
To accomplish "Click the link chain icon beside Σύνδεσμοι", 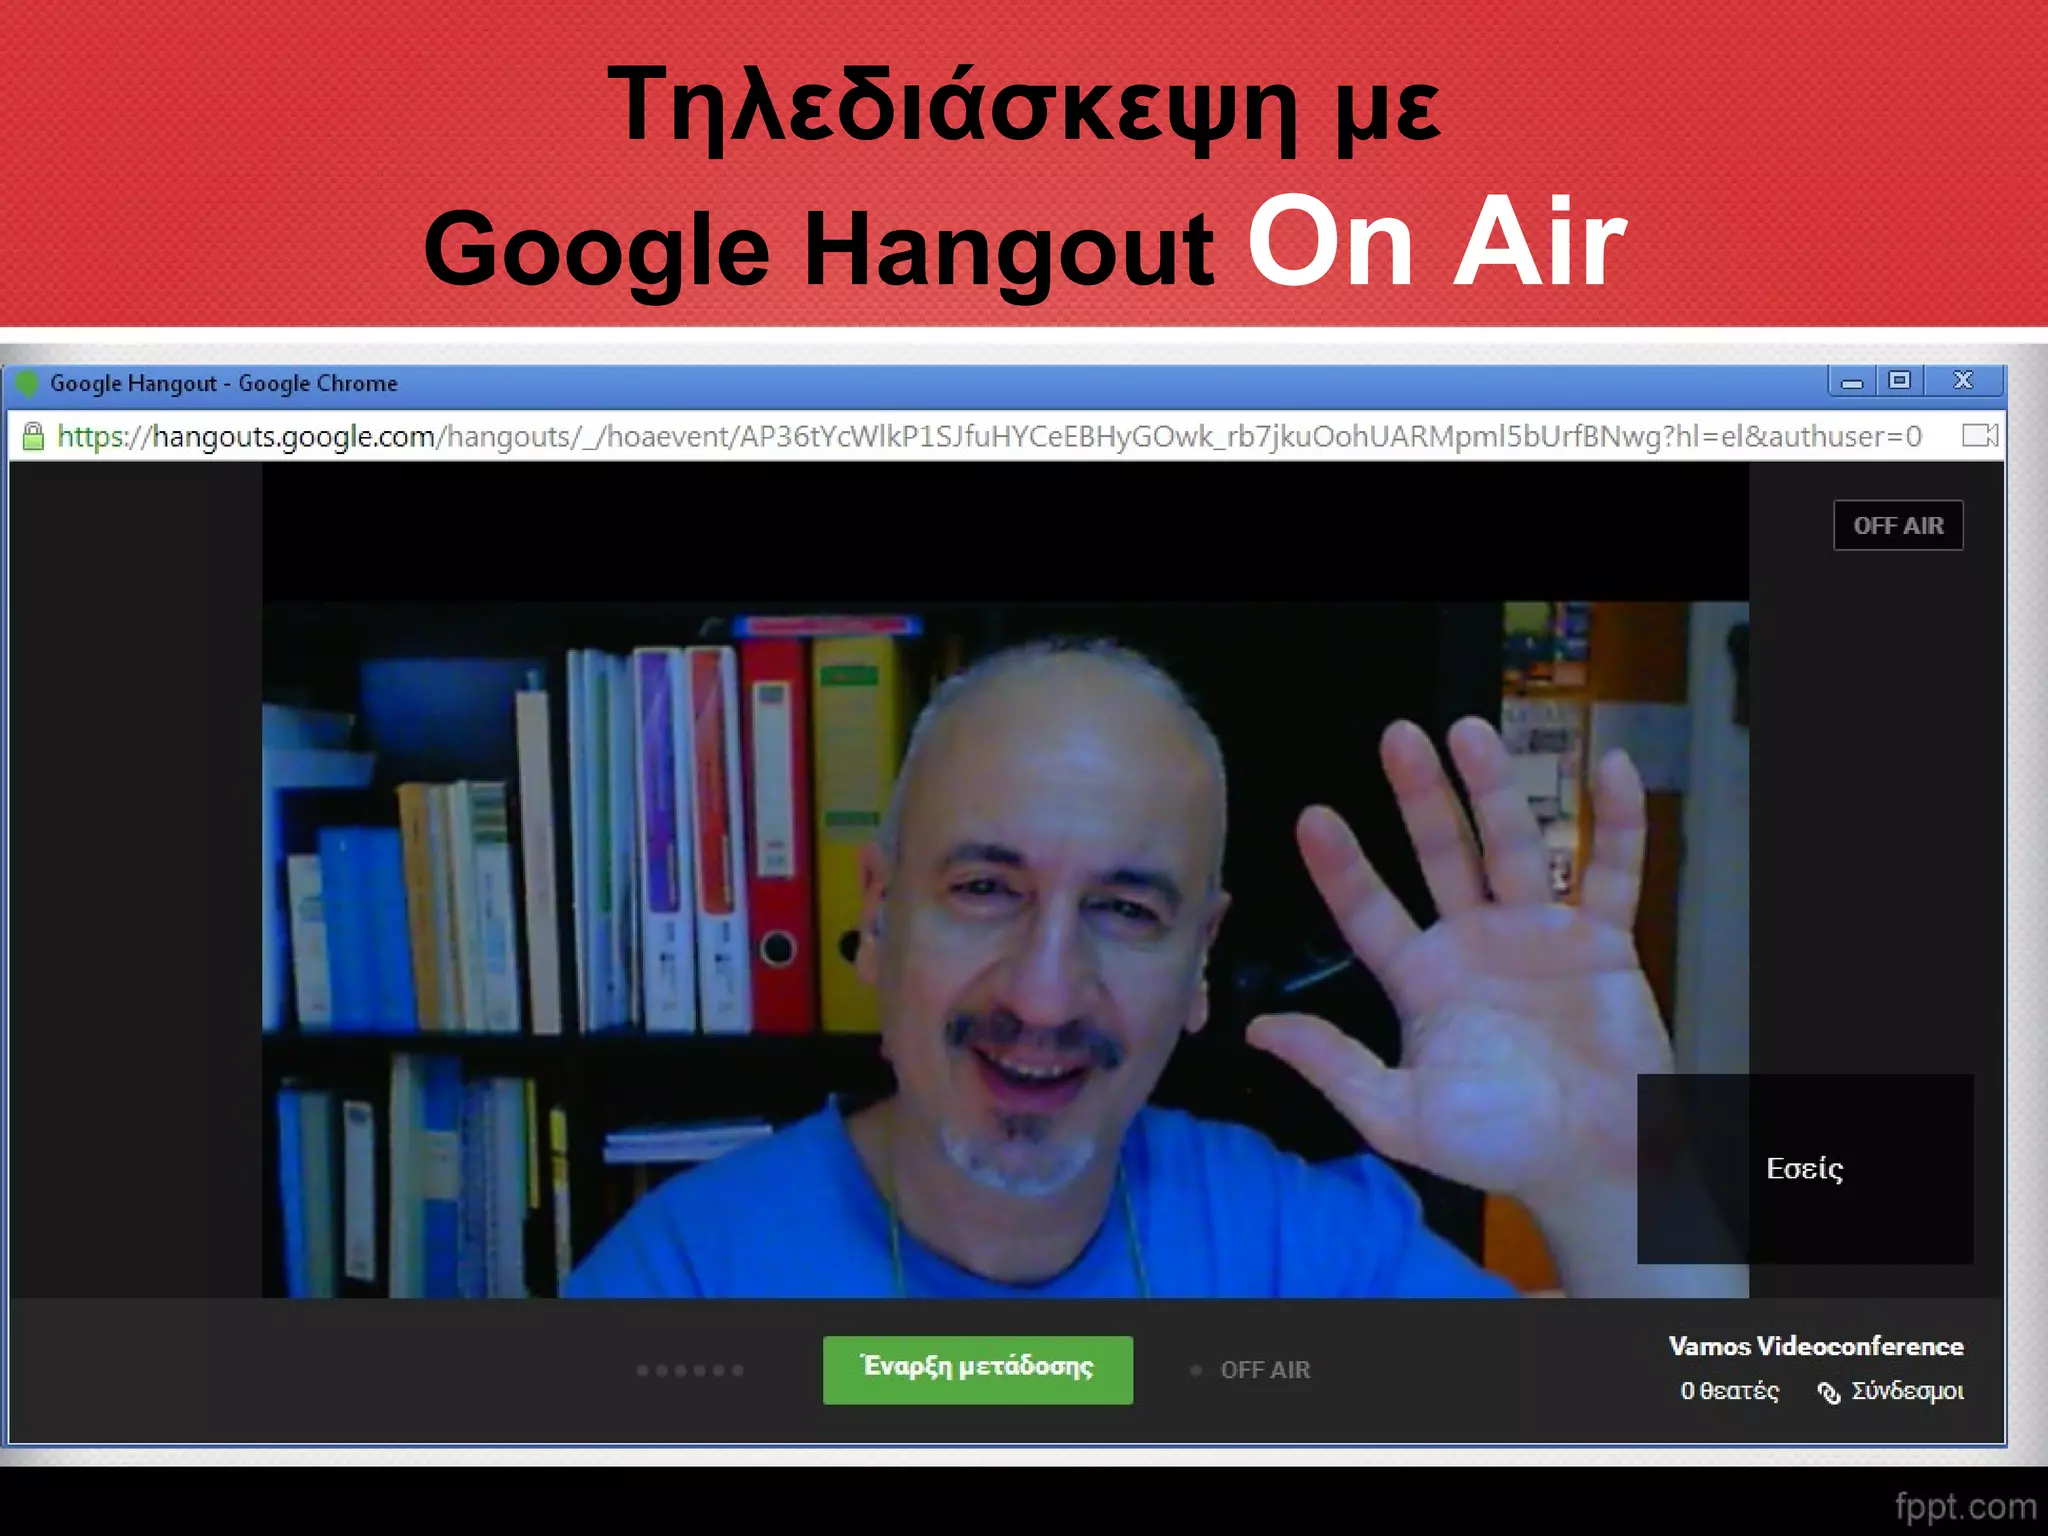I will pyautogui.click(x=1829, y=1392).
